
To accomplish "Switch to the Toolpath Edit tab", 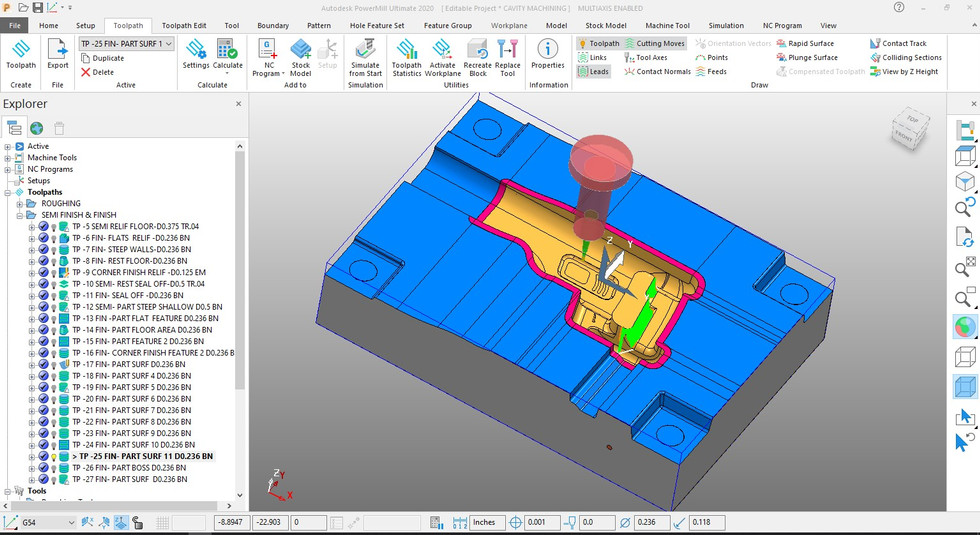I will click(x=184, y=26).
